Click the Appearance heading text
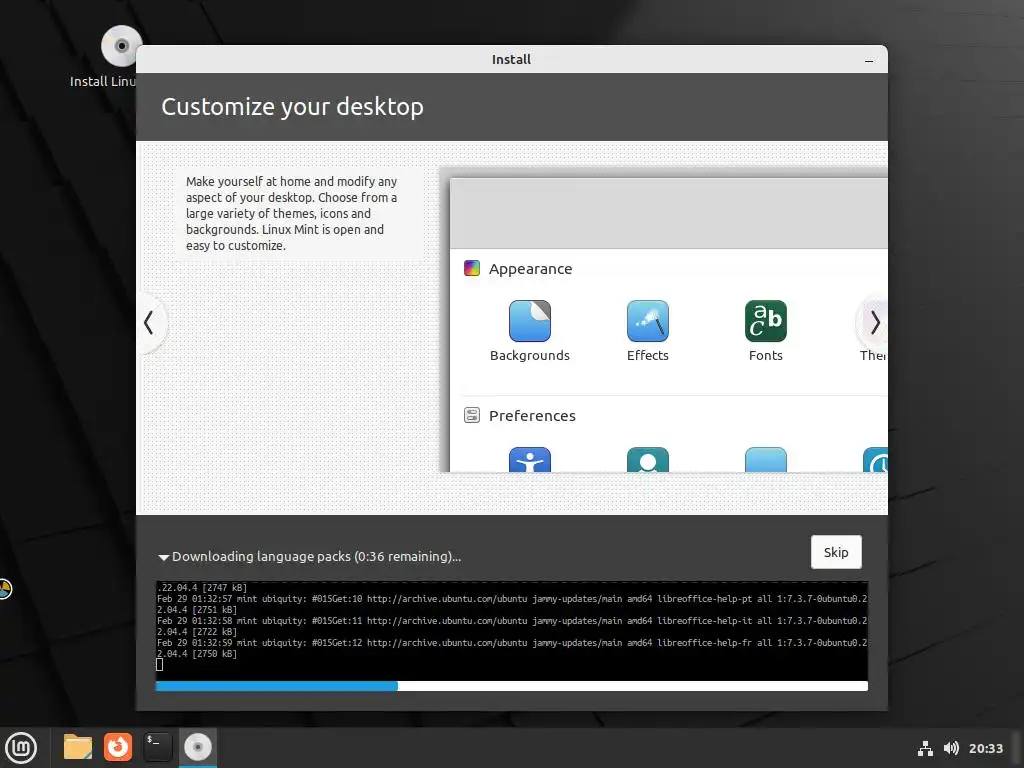The height and width of the screenshot is (768, 1024). tap(530, 269)
